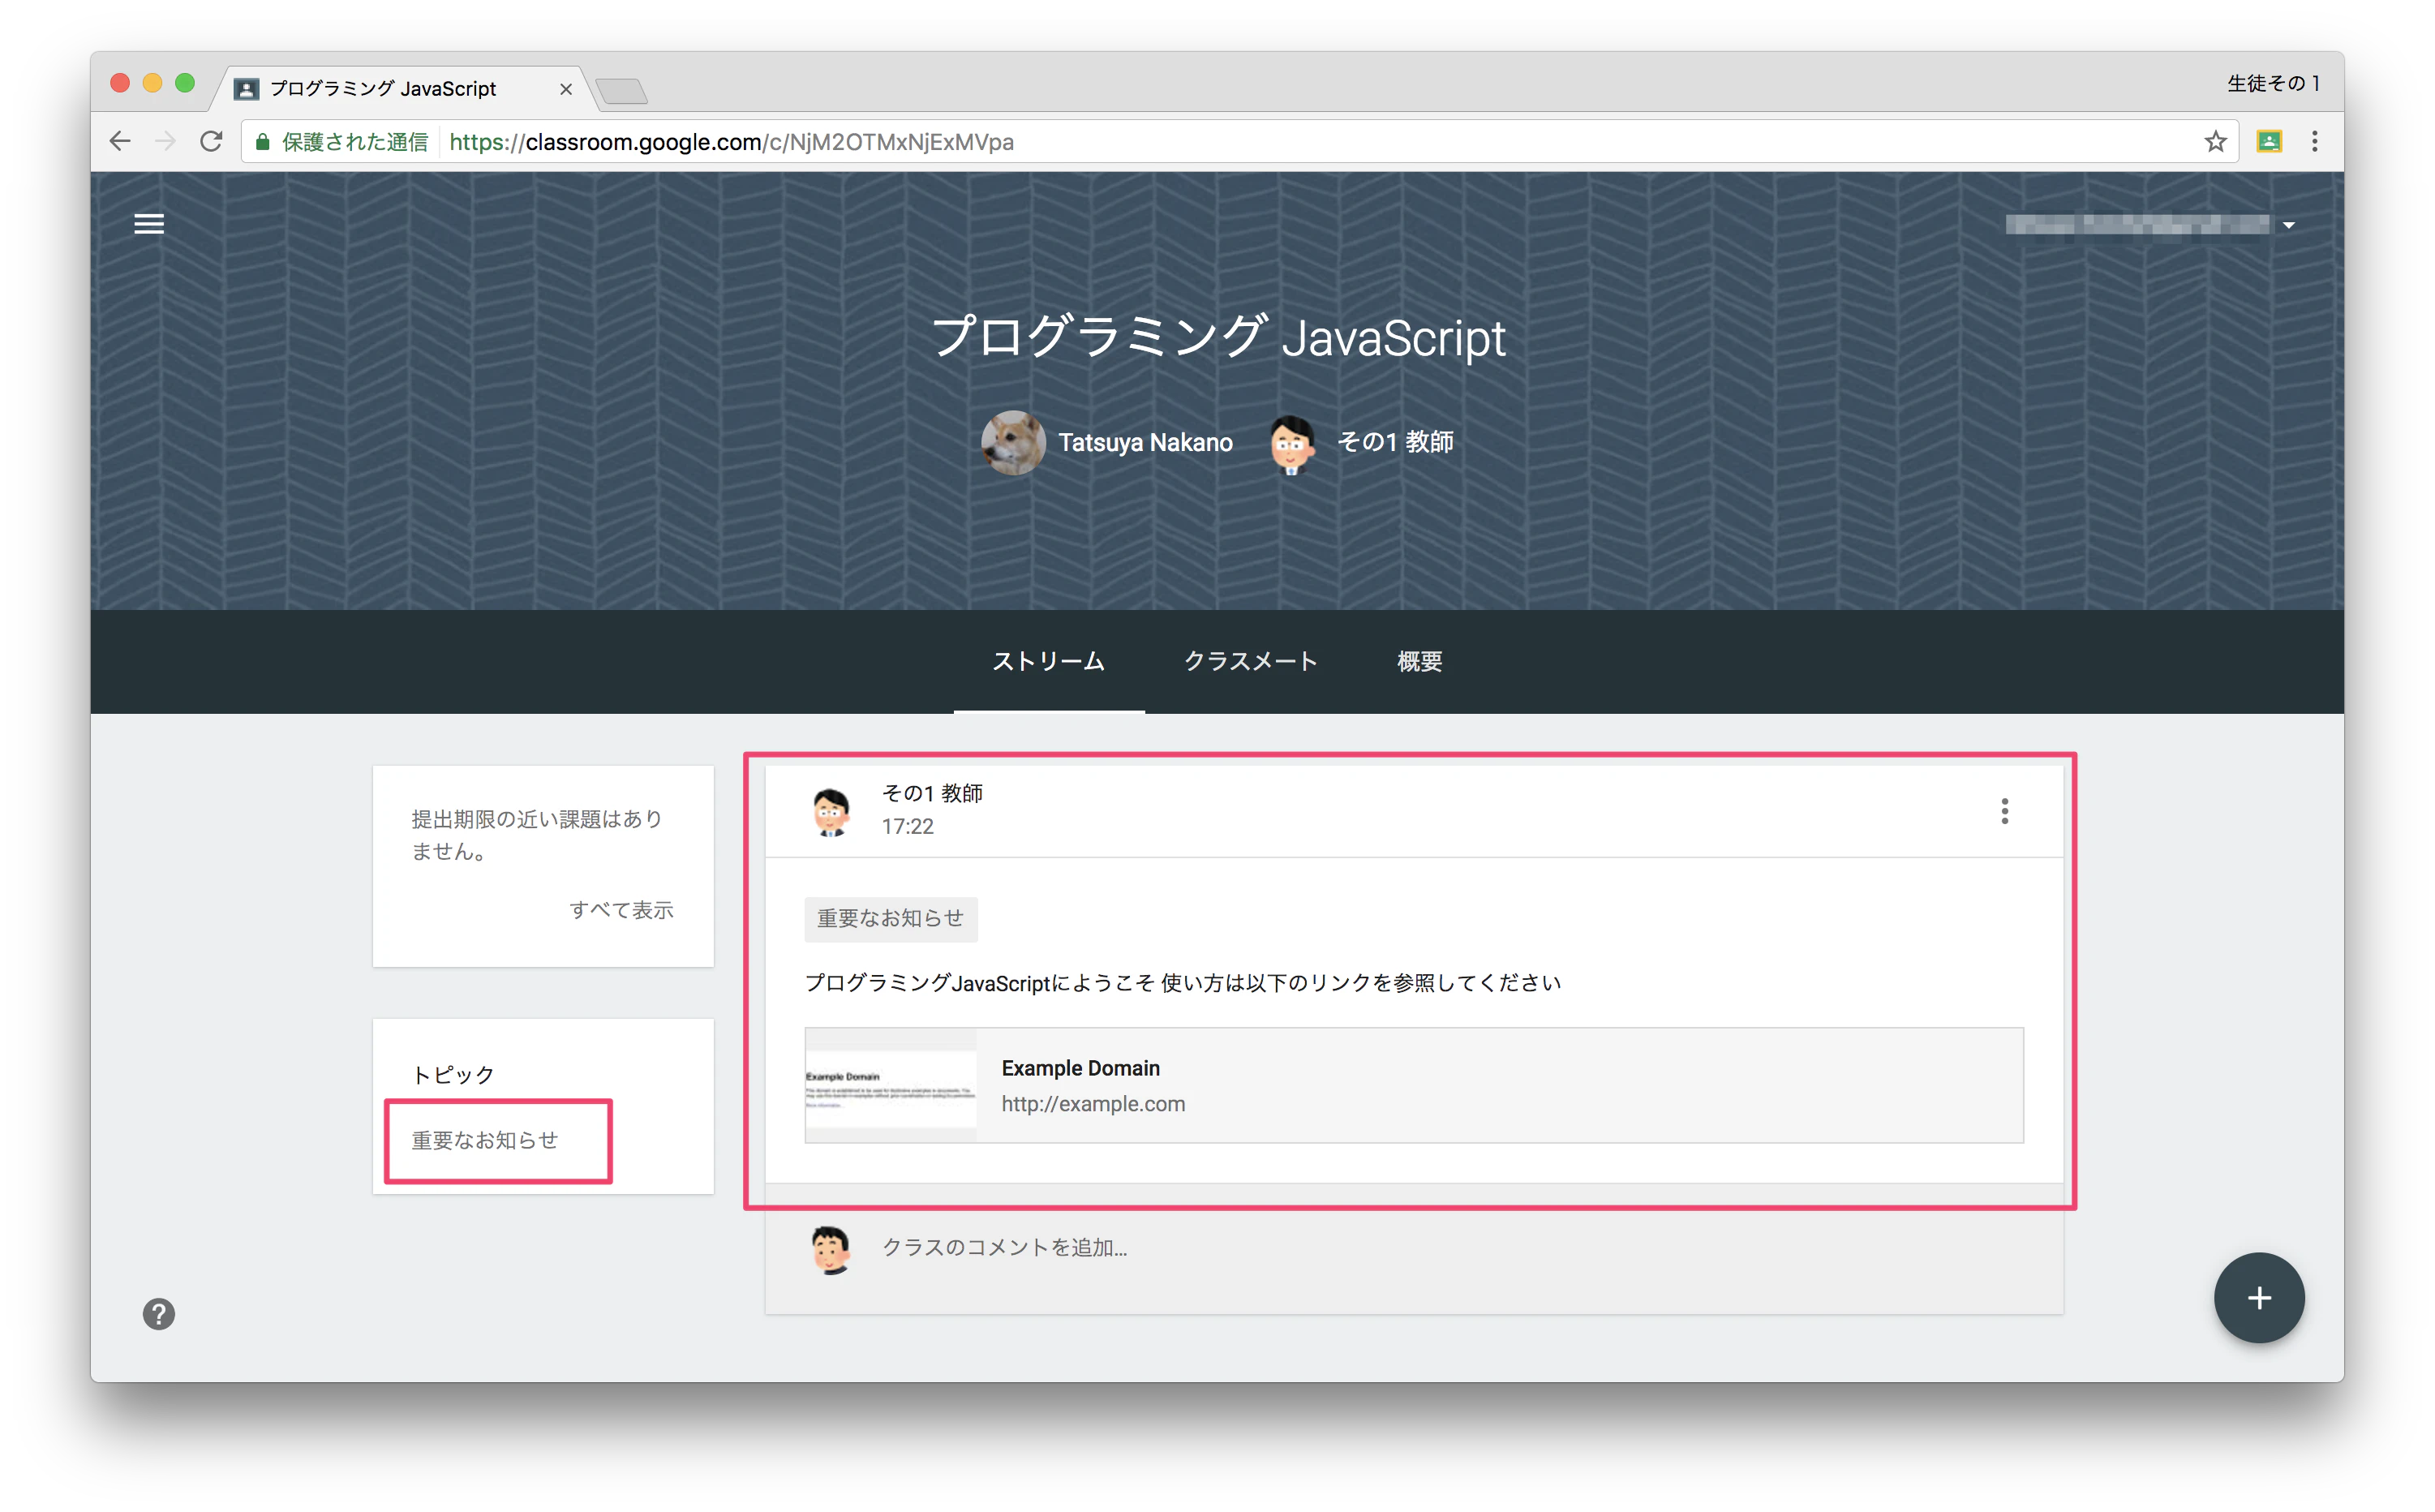Open the Example Domain link attachment
This screenshot has height=1512, width=2435.
1414,1085
